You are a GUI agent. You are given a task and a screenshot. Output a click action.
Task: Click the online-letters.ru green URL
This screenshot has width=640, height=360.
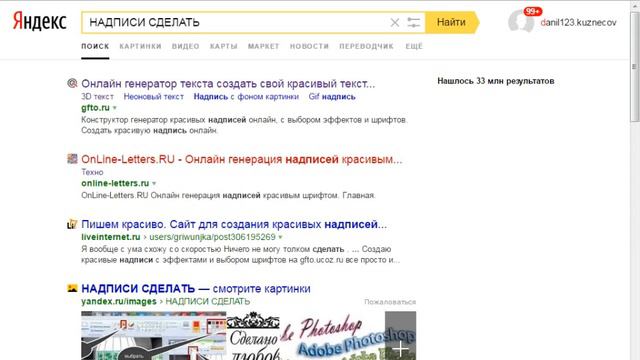point(115,183)
